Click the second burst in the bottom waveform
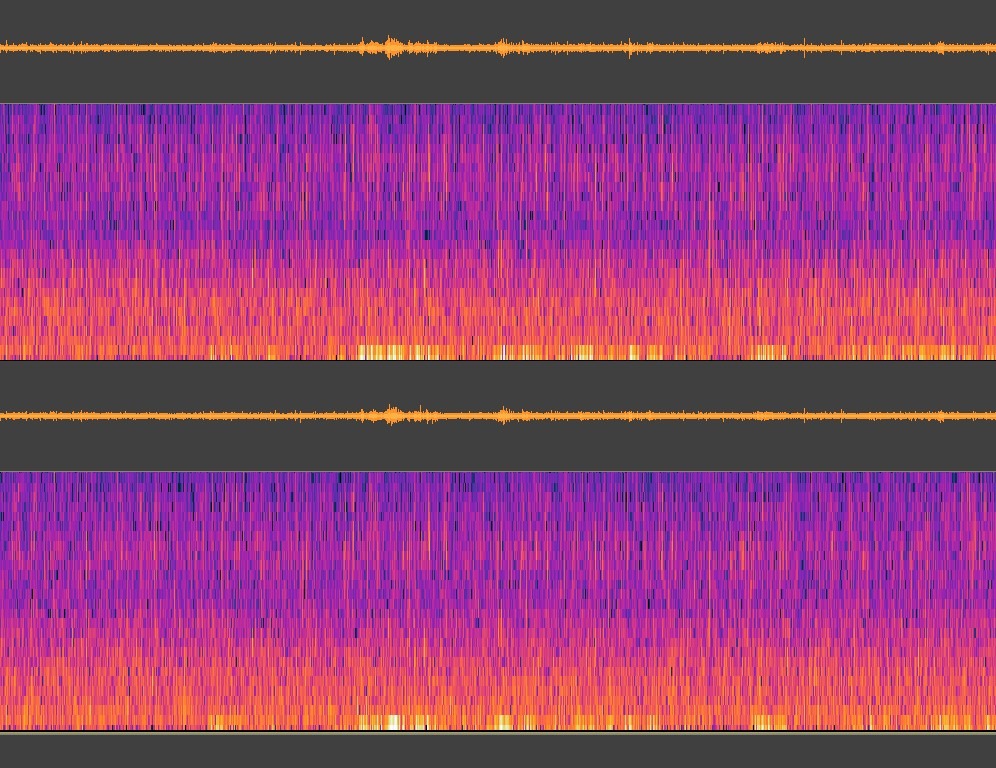The height and width of the screenshot is (768, 996). click(x=503, y=415)
